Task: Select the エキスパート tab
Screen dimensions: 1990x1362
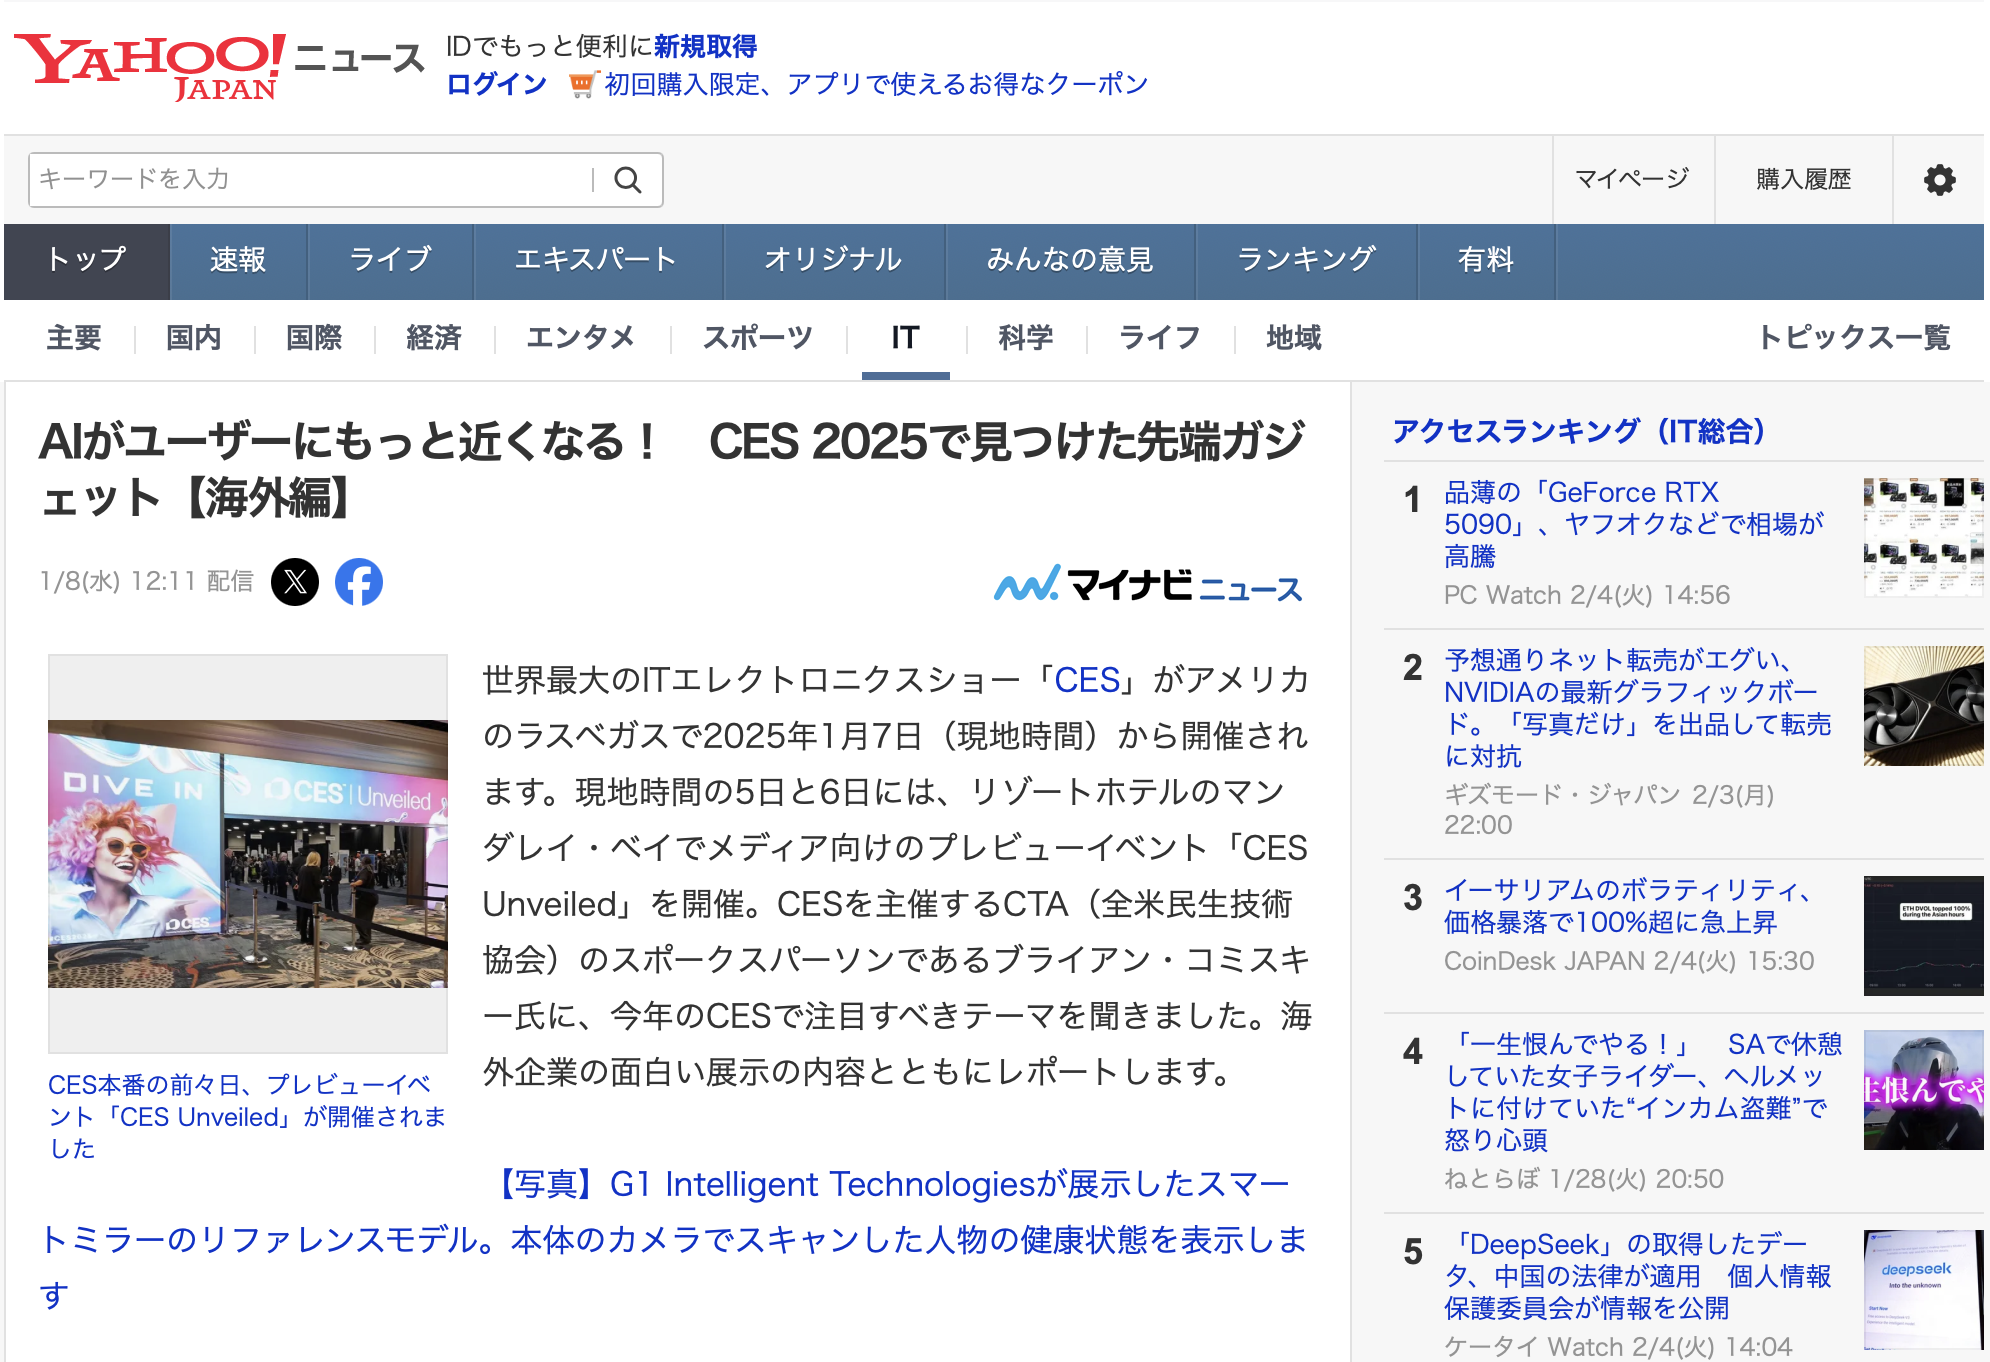Action: pyautogui.click(x=597, y=261)
